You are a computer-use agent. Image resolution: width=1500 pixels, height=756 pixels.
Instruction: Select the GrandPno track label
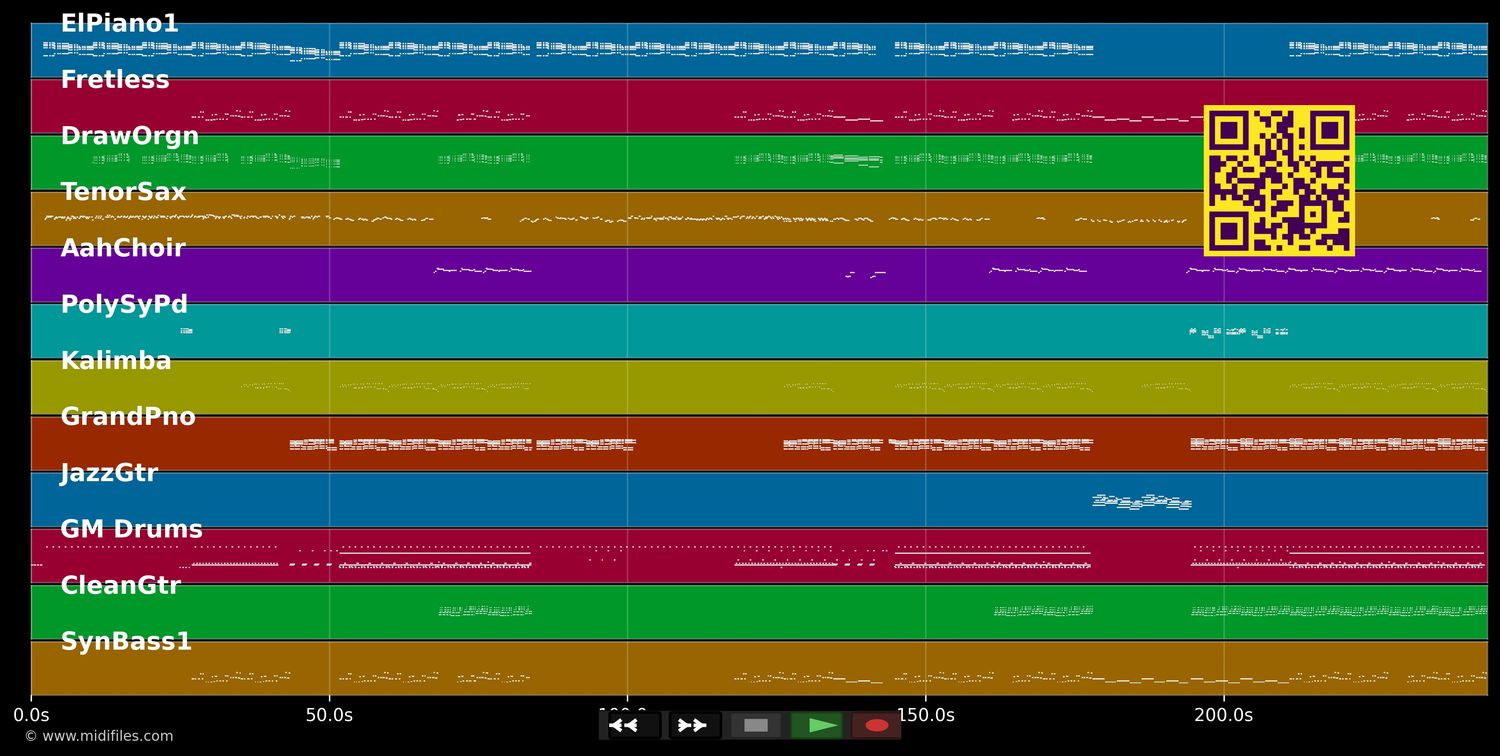(x=128, y=417)
